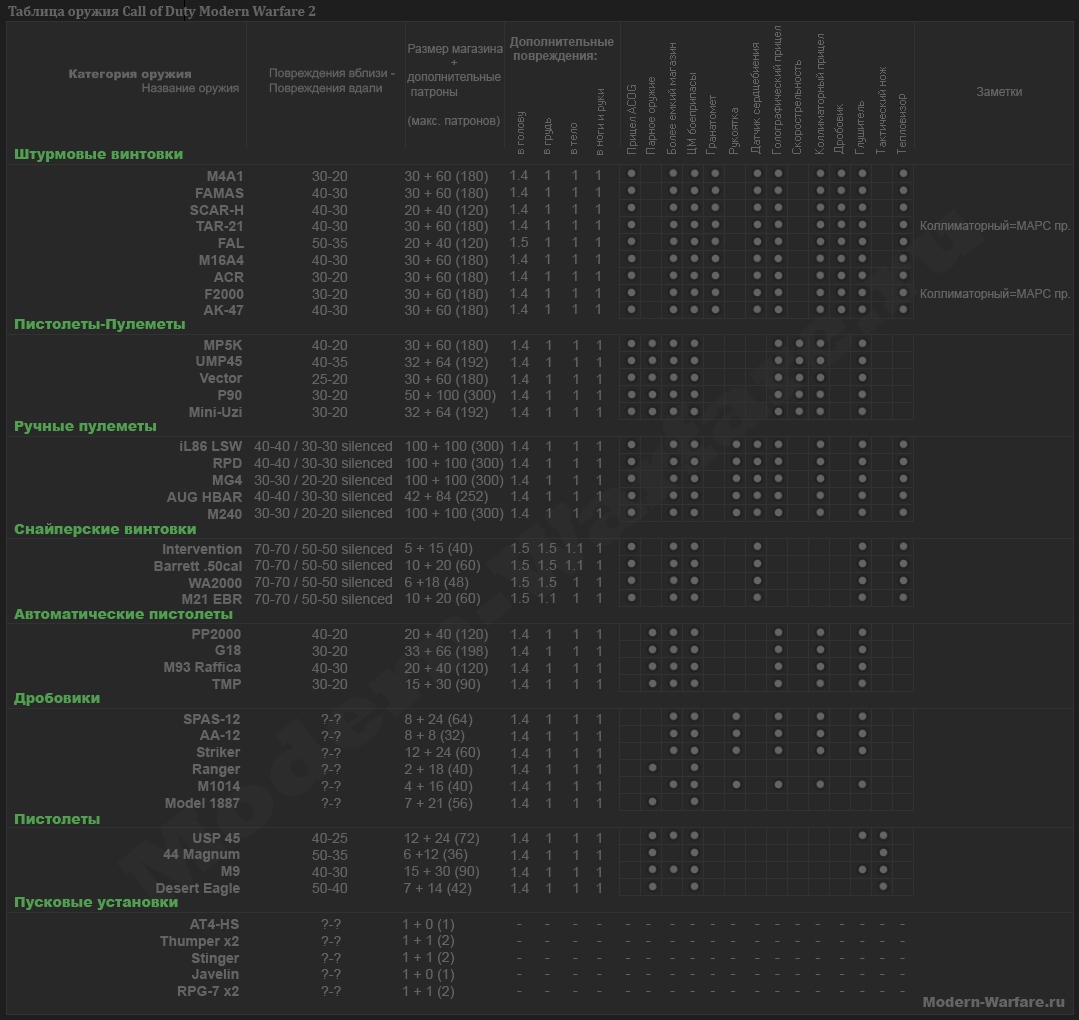Screen dimensions: 1079x1020
Task: Click the "50-35" damage value for FAL
Action: (330, 244)
